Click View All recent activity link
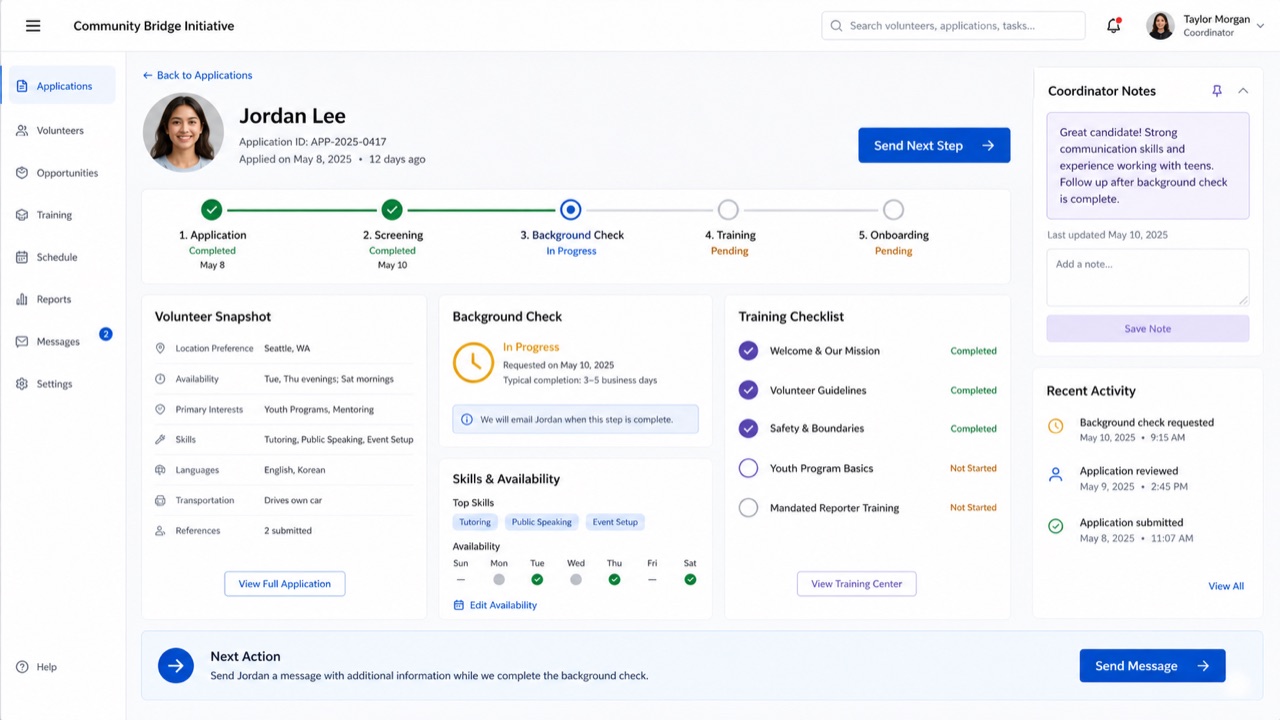The width and height of the screenshot is (1280, 720). click(x=1226, y=586)
